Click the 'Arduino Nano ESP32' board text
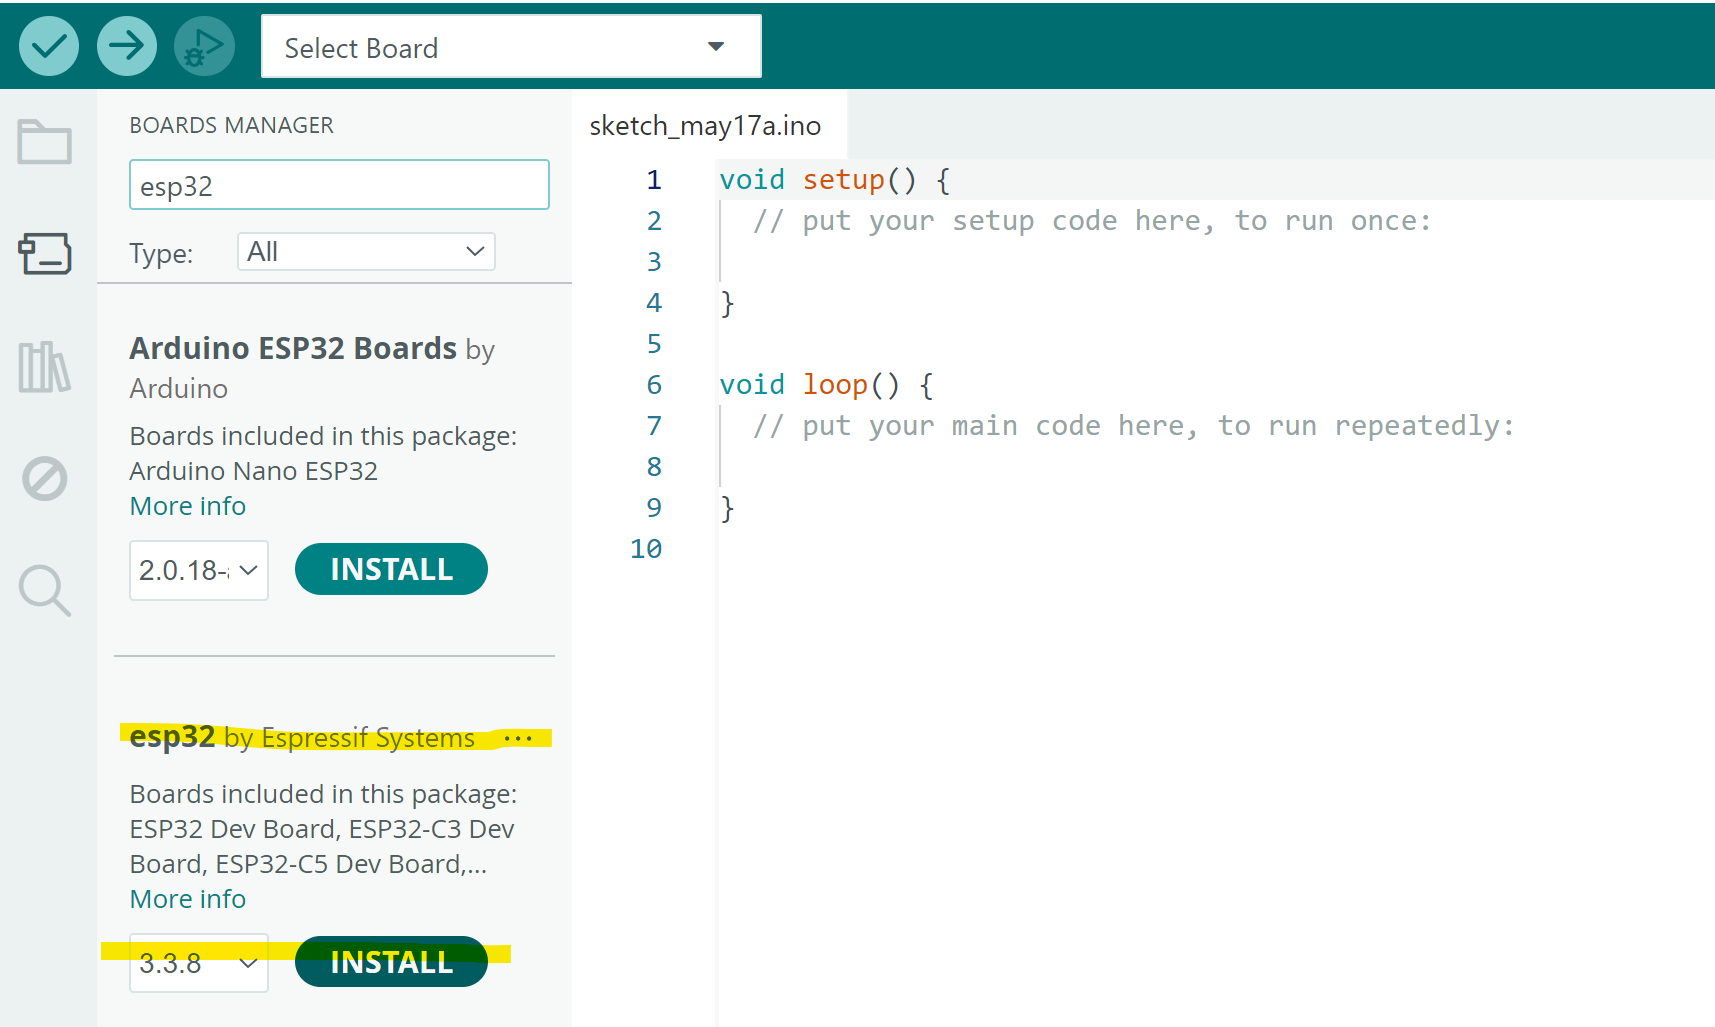 pos(254,471)
